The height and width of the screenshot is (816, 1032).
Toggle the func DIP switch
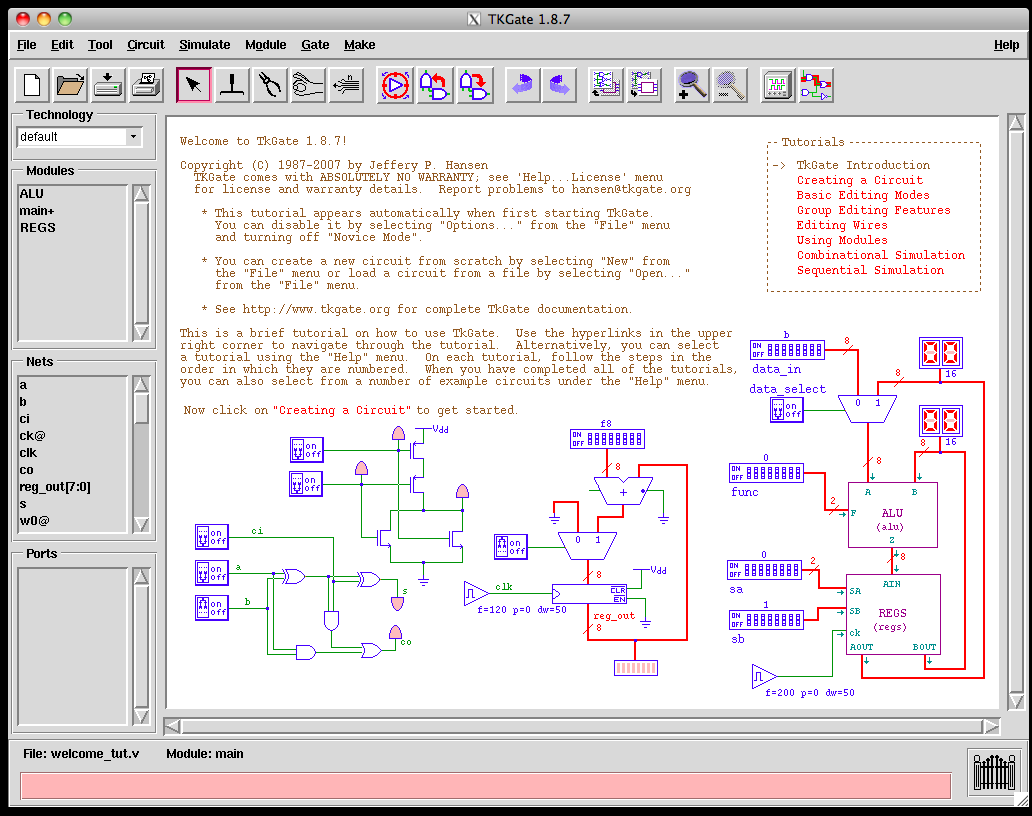[766, 473]
